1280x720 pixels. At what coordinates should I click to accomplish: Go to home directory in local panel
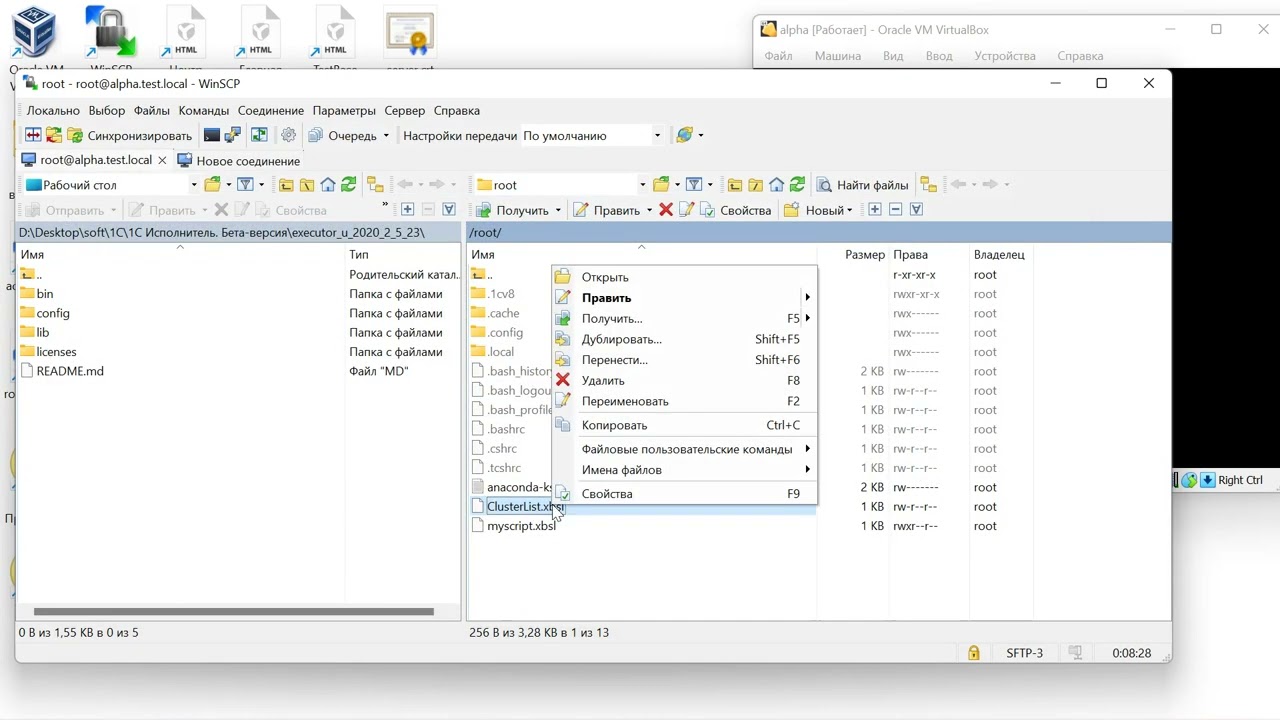tap(328, 184)
